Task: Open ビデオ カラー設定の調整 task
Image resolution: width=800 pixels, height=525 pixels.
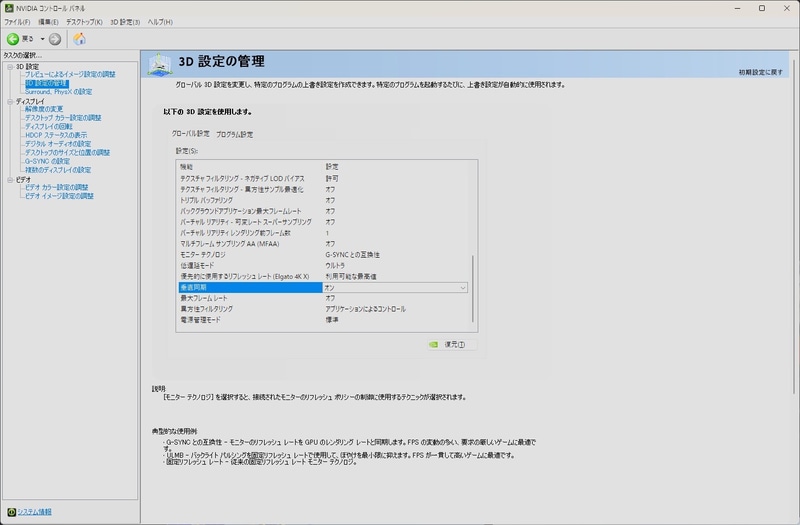Action: (57, 187)
